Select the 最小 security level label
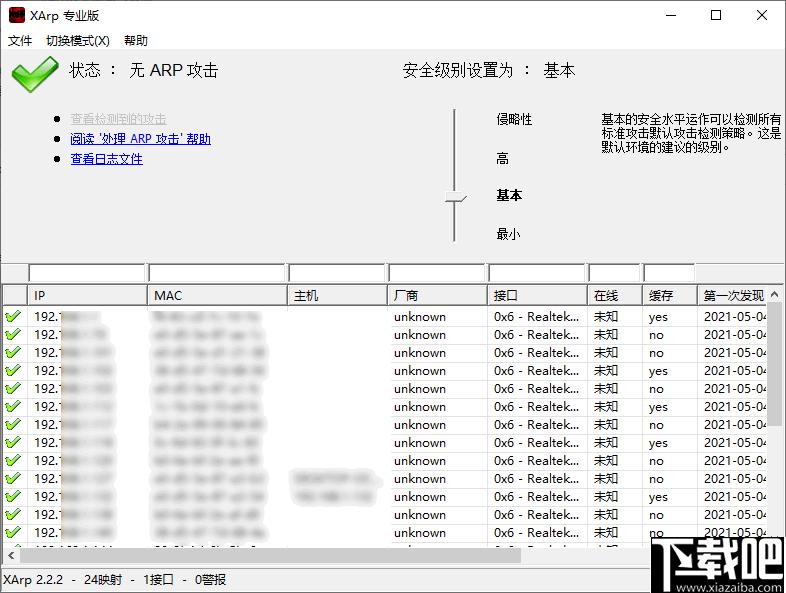The height and width of the screenshot is (593, 786). point(508,234)
